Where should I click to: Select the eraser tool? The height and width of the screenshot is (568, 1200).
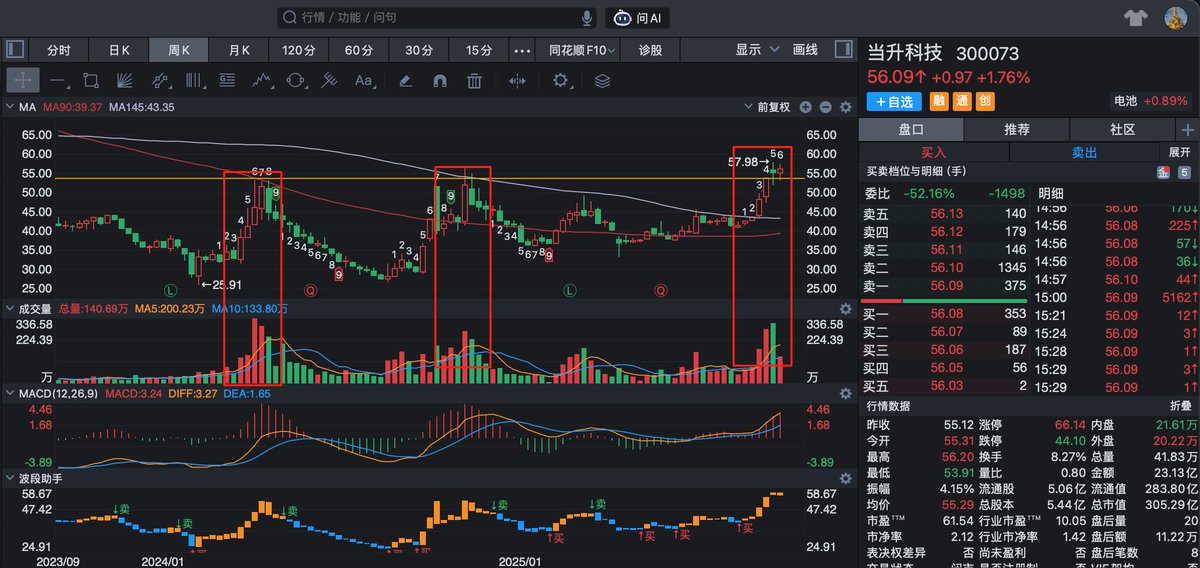pyautogui.click(x=405, y=80)
